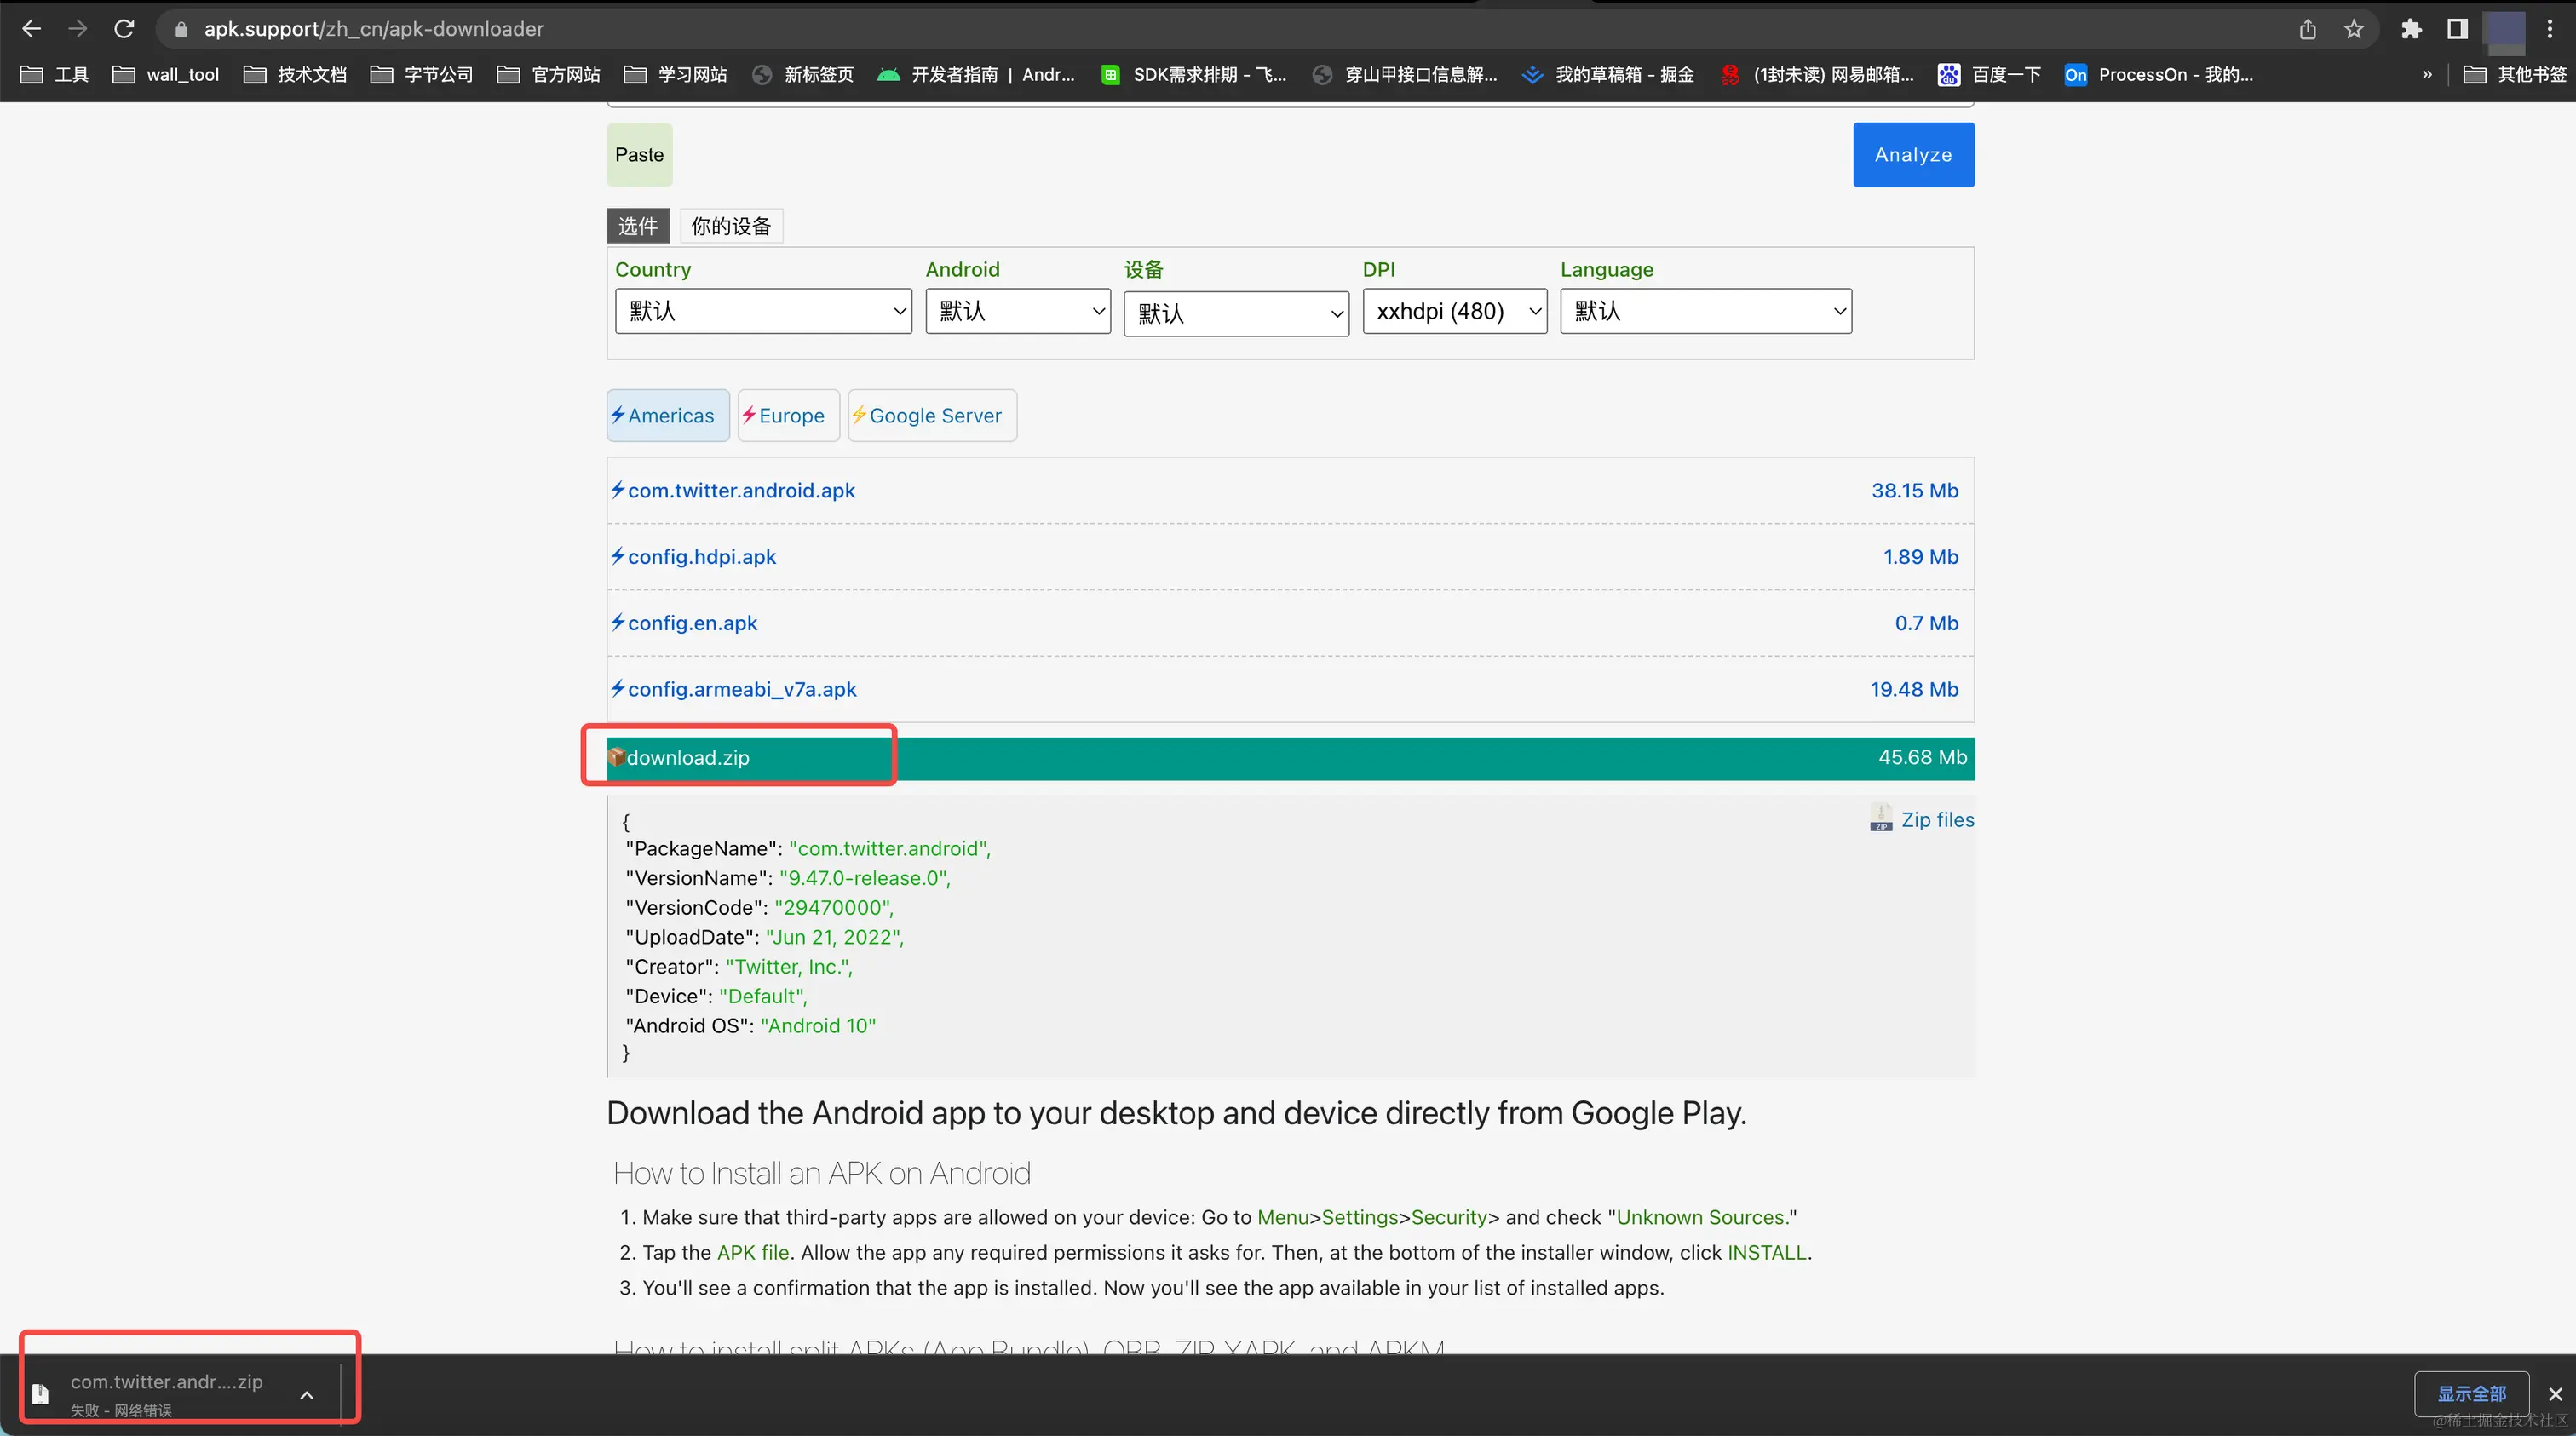Click the INSTALL link text

pos(1767,1252)
